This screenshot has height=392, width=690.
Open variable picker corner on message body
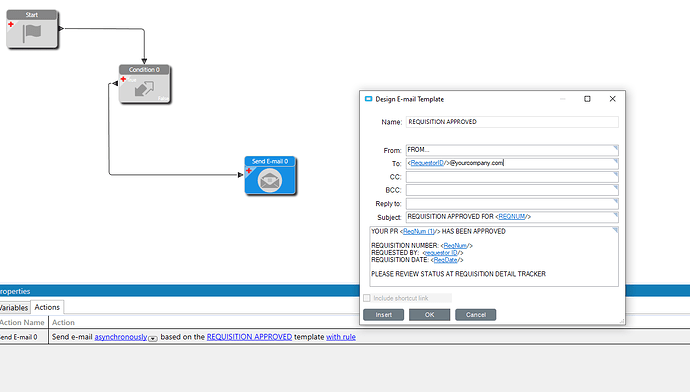(x=615, y=230)
